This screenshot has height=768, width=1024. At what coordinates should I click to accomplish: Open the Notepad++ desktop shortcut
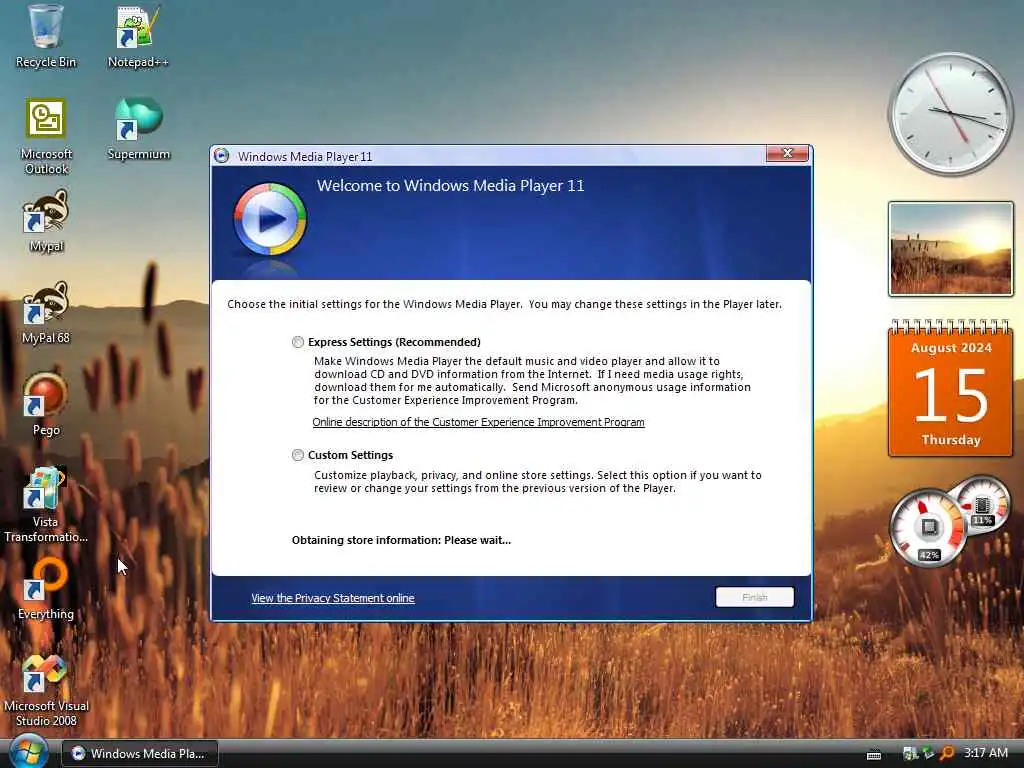click(x=138, y=37)
